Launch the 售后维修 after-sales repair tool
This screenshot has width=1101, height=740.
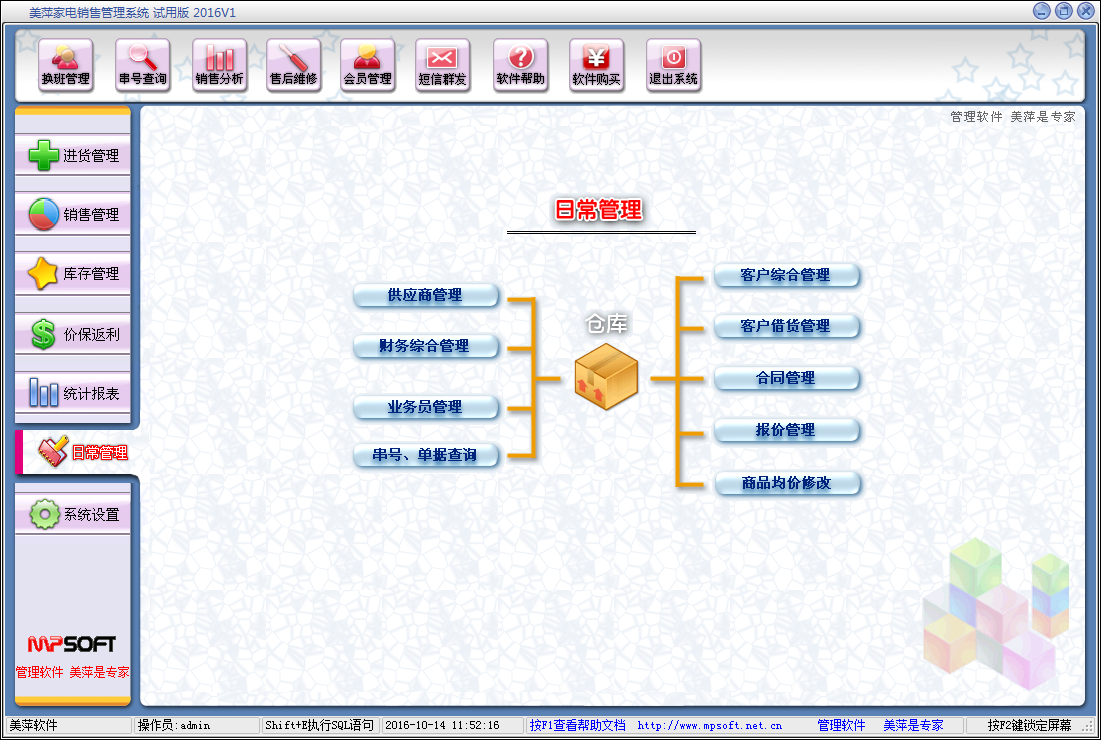[x=293, y=65]
